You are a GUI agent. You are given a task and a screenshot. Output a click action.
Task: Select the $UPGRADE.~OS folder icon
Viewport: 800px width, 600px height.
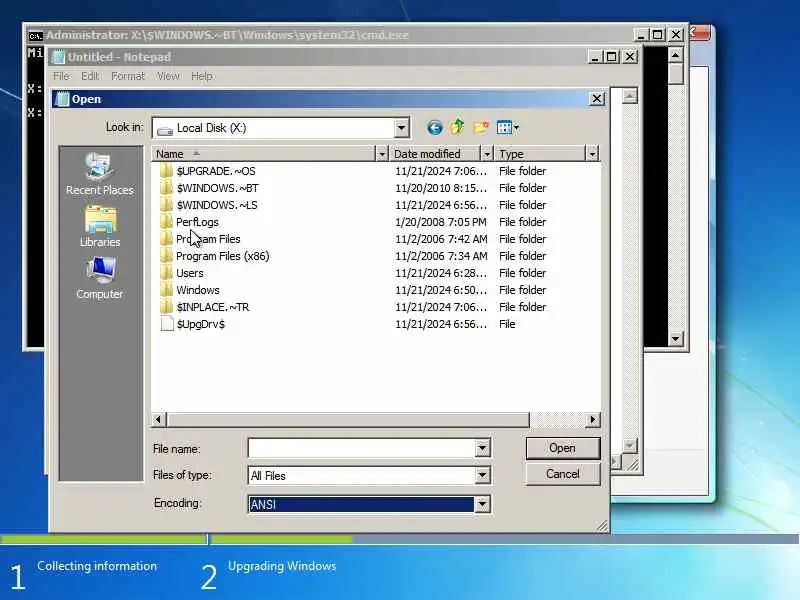(x=166, y=171)
